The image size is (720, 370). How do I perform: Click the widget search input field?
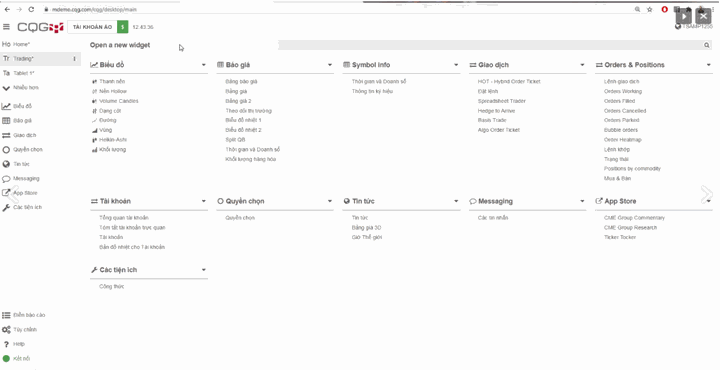pyautogui.click(x=491, y=45)
